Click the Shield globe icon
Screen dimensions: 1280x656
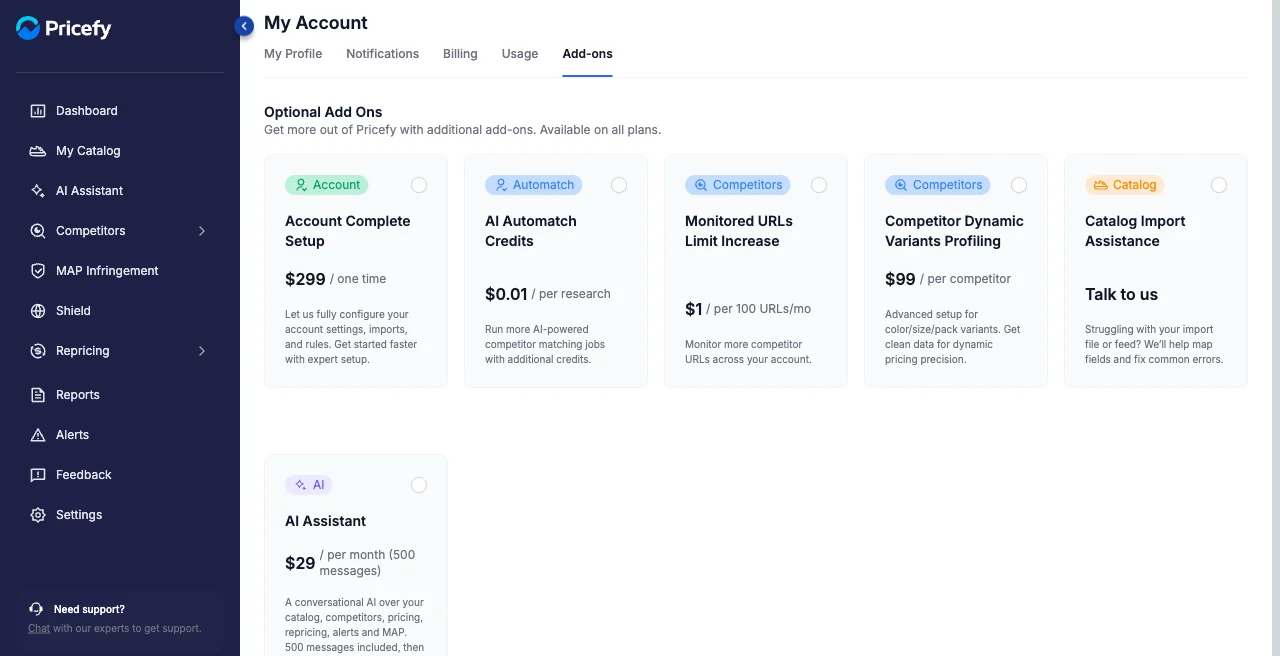(38, 311)
